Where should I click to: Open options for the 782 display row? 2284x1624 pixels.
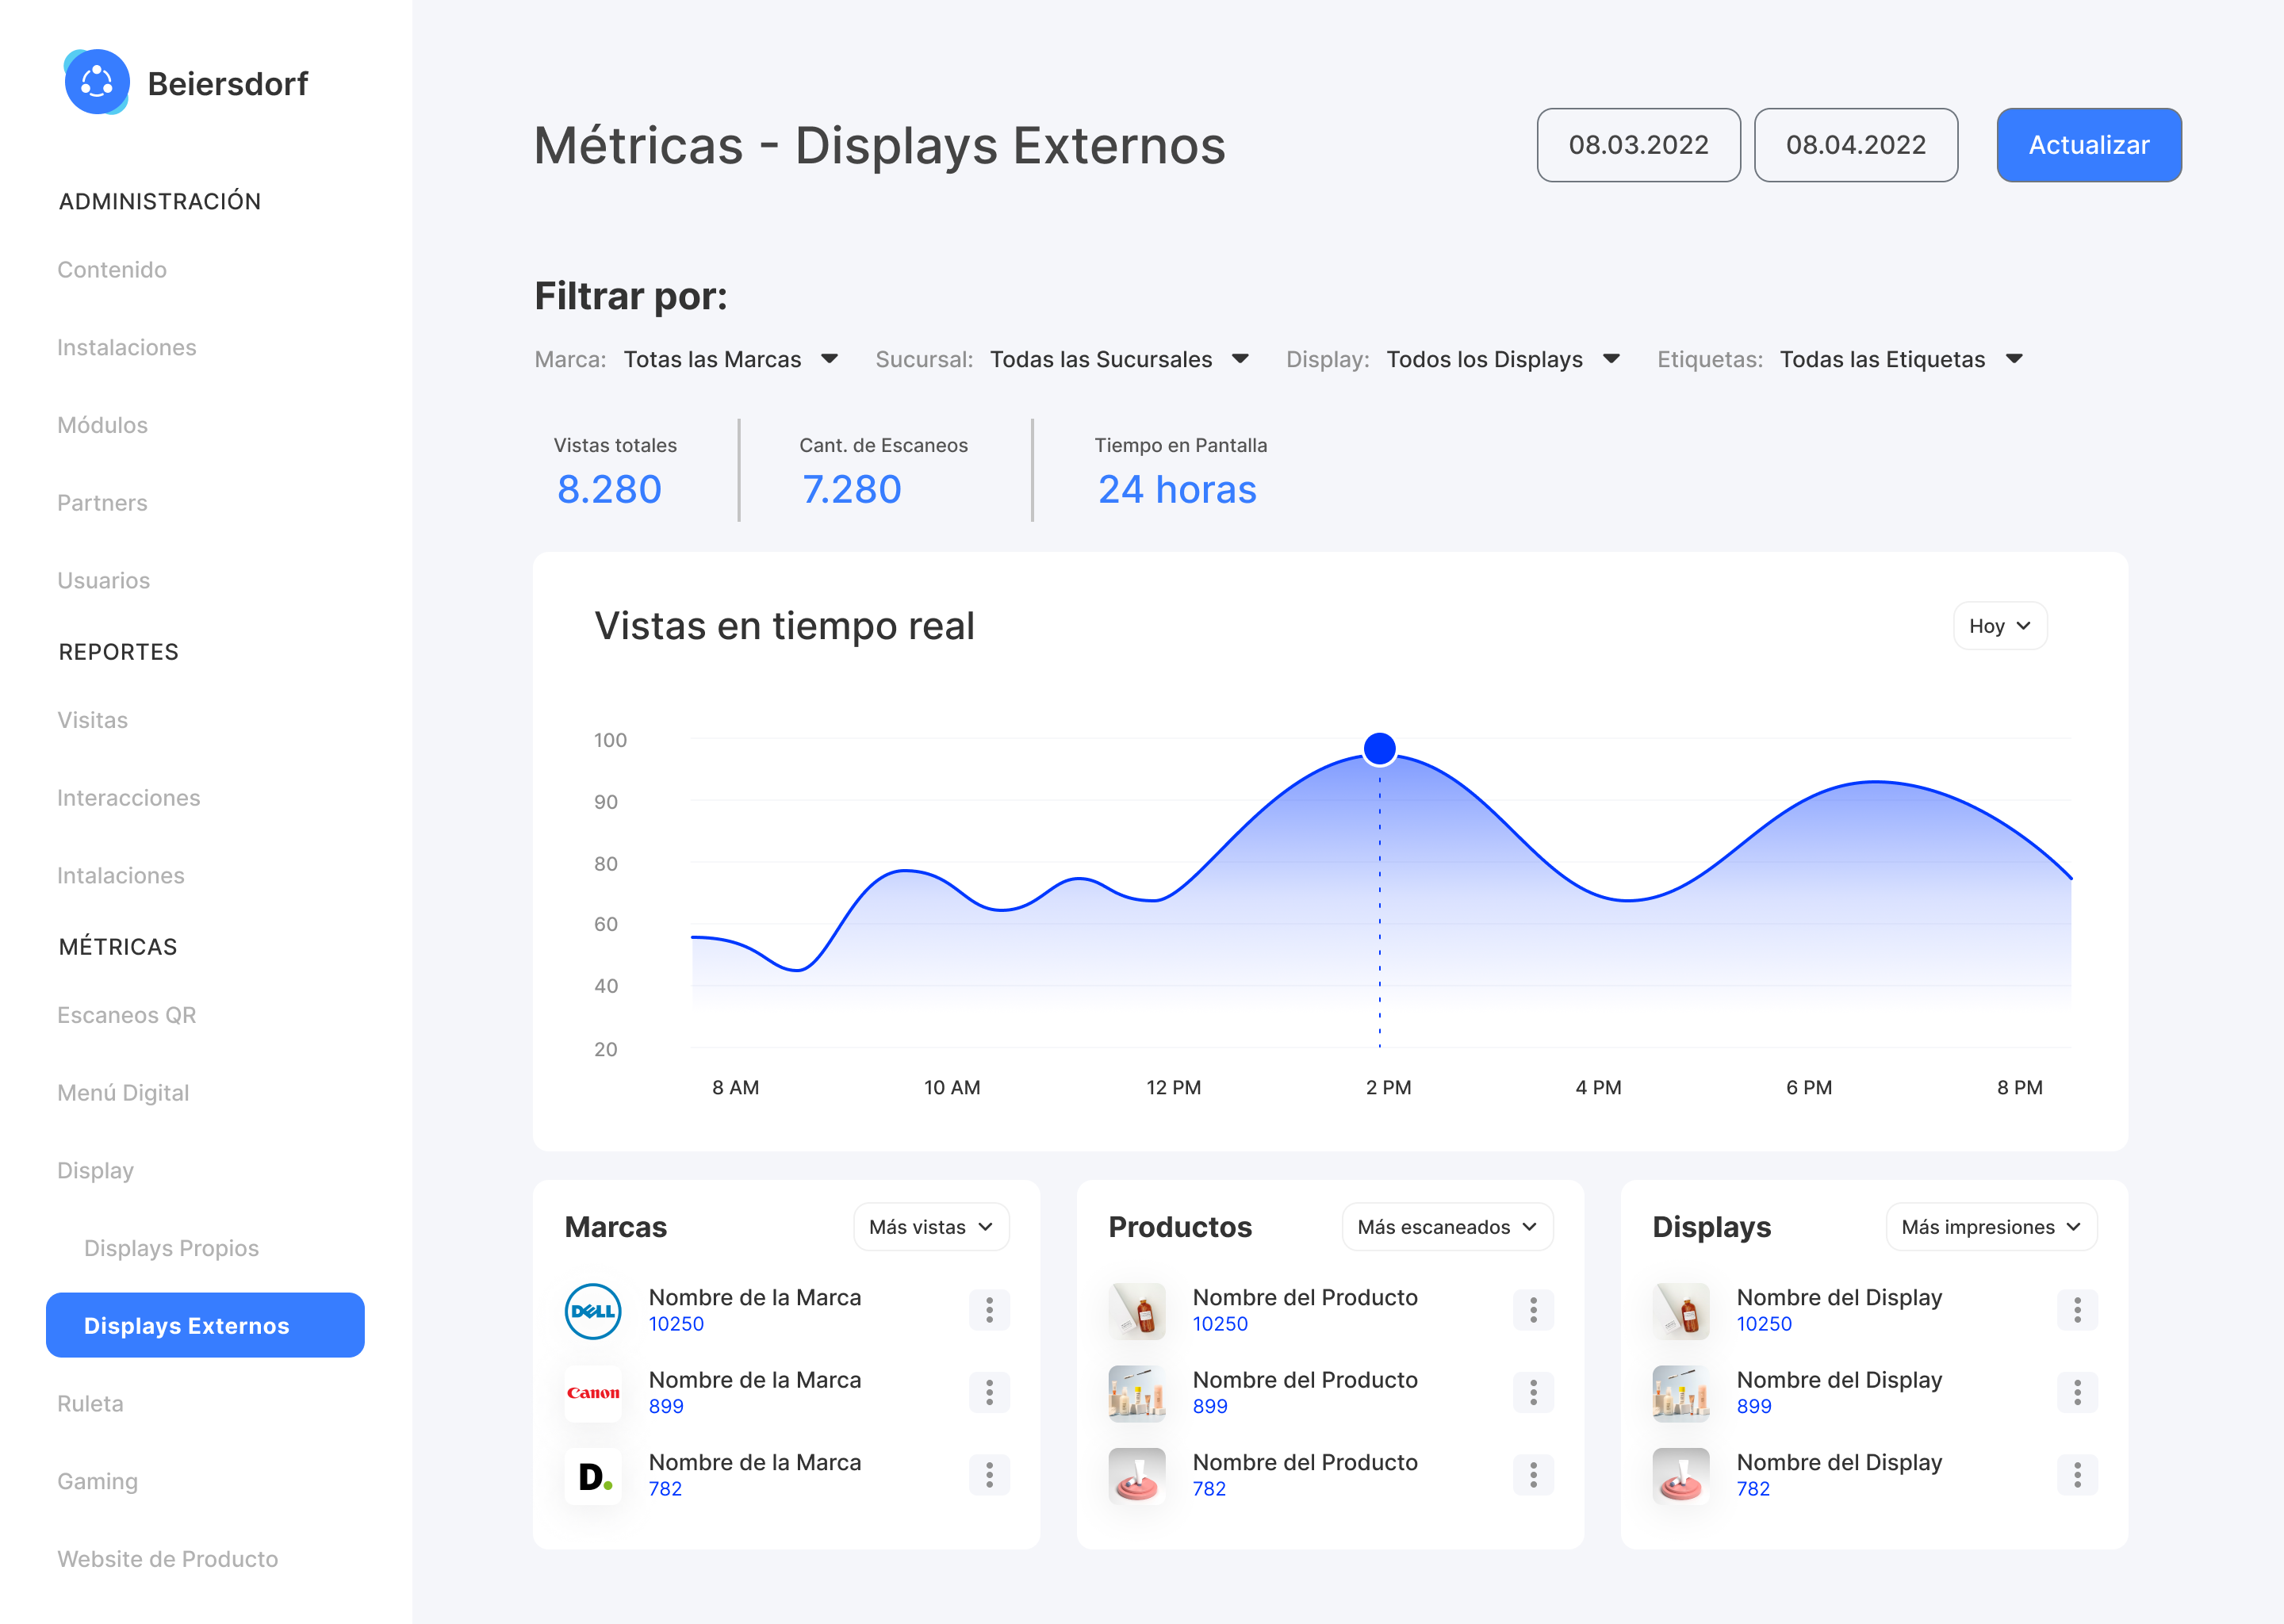(2077, 1475)
